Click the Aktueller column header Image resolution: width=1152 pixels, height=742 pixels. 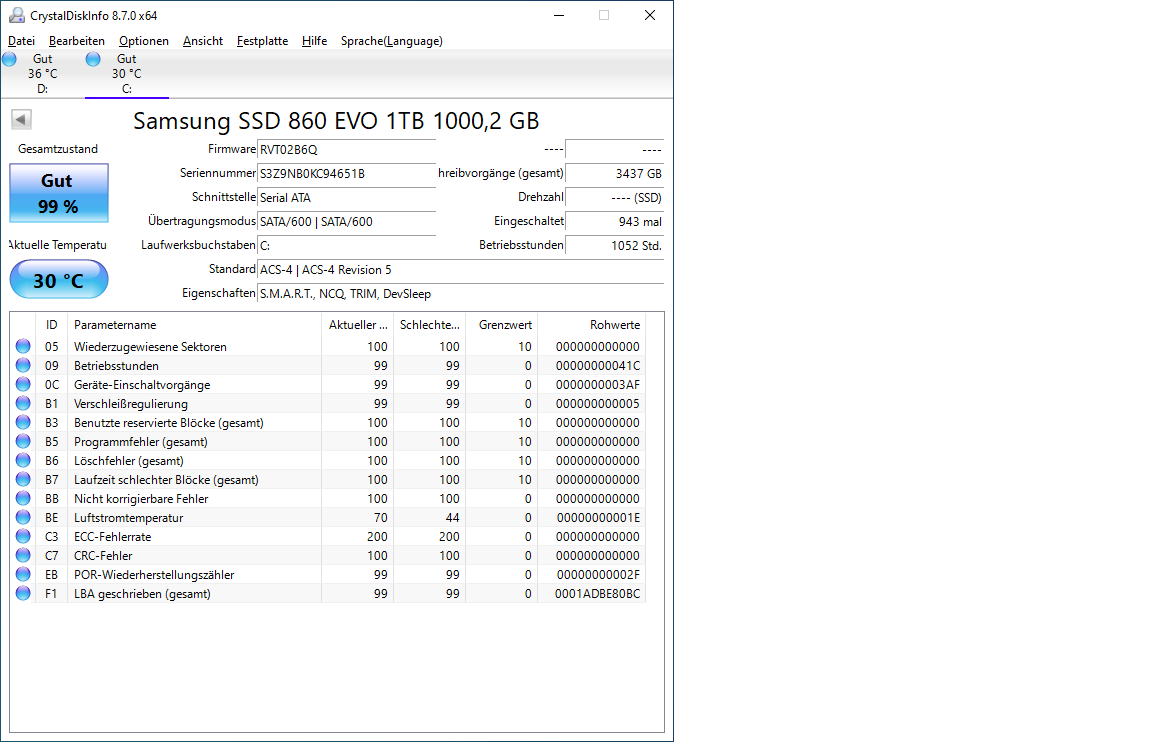click(x=357, y=325)
